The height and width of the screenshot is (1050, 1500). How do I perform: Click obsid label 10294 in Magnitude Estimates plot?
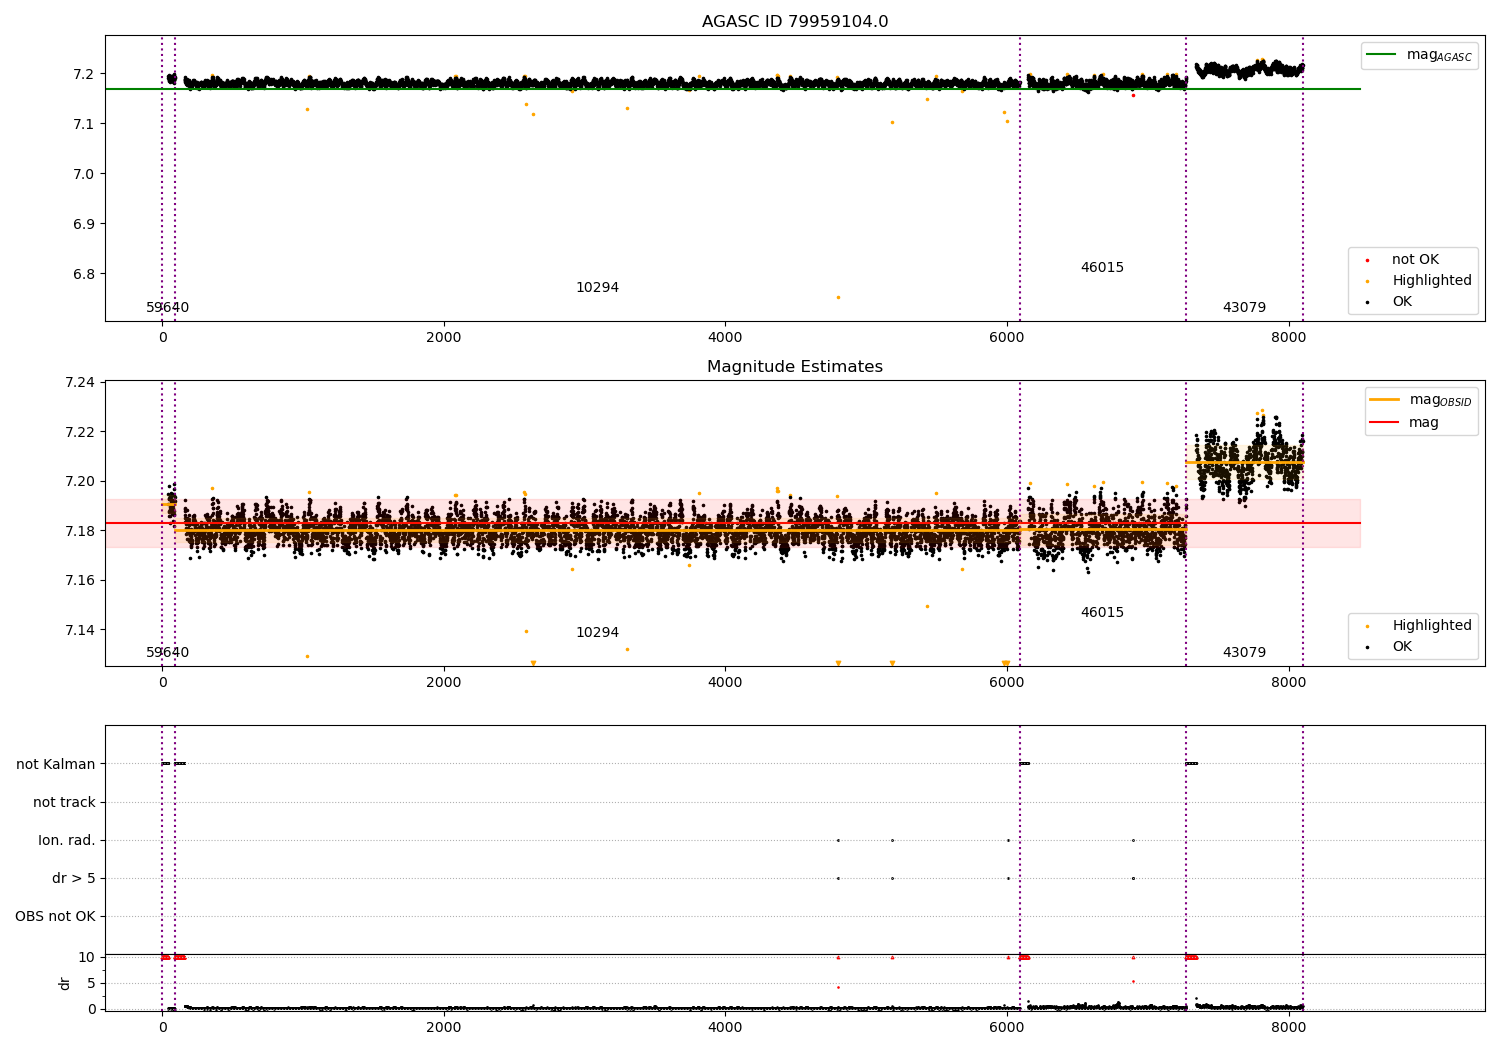click(597, 633)
